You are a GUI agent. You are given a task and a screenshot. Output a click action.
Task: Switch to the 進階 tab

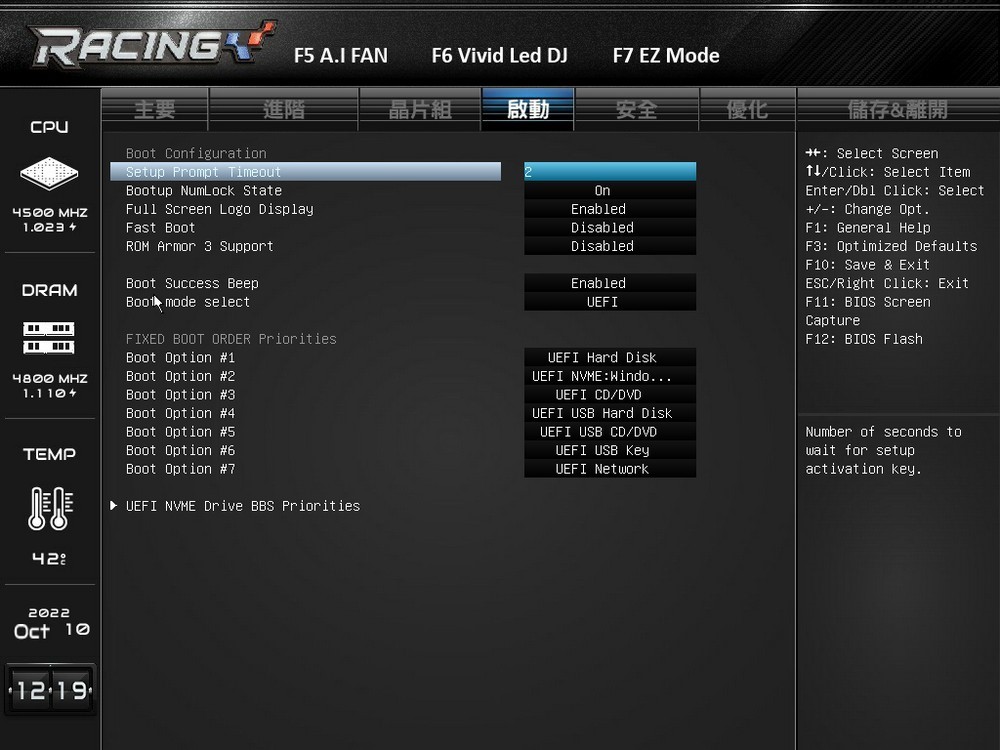click(284, 110)
